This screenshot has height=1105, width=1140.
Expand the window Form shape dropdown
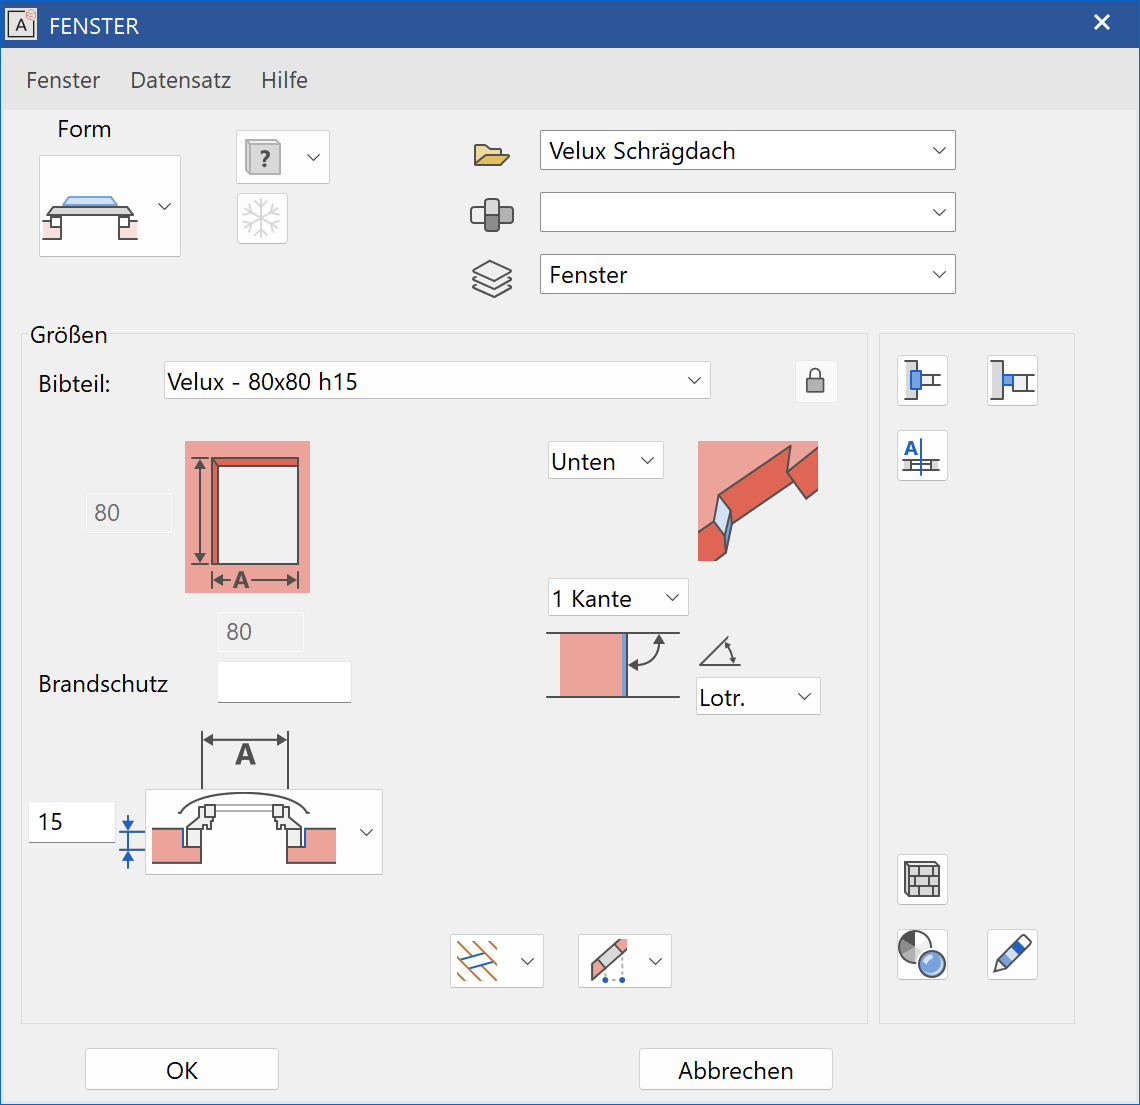(110, 206)
